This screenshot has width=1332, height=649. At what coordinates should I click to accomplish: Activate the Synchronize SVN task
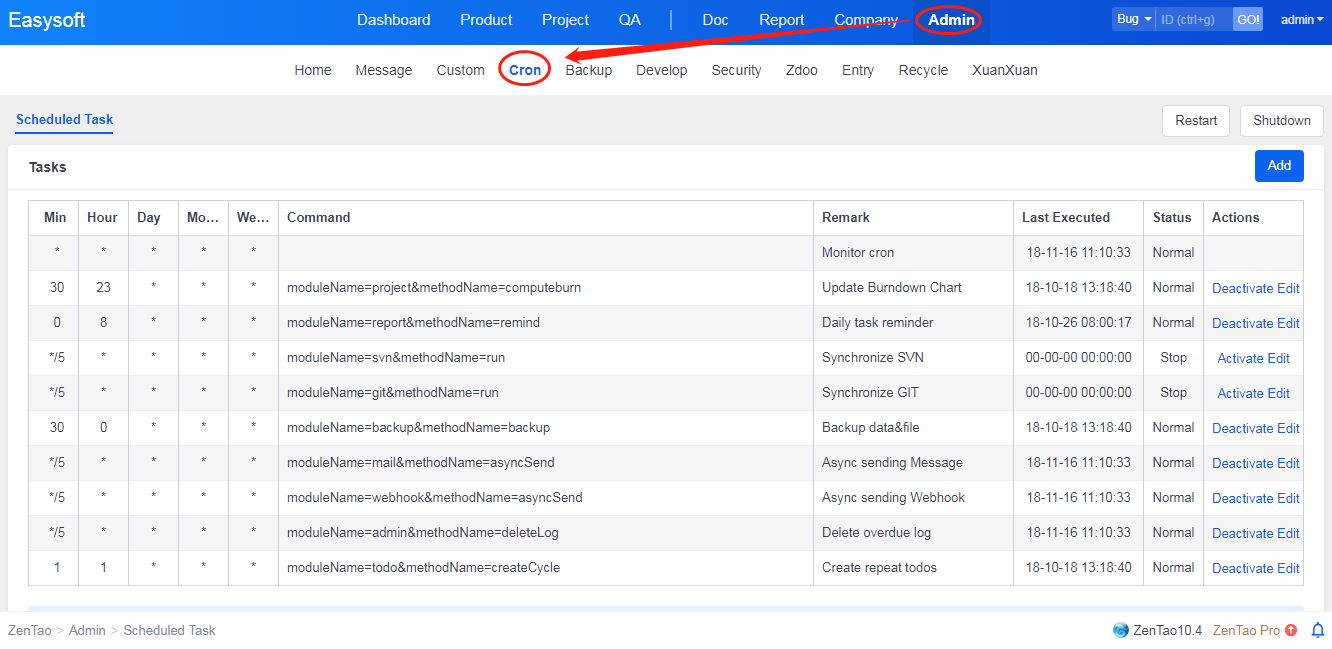click(x=1240, y=358)
